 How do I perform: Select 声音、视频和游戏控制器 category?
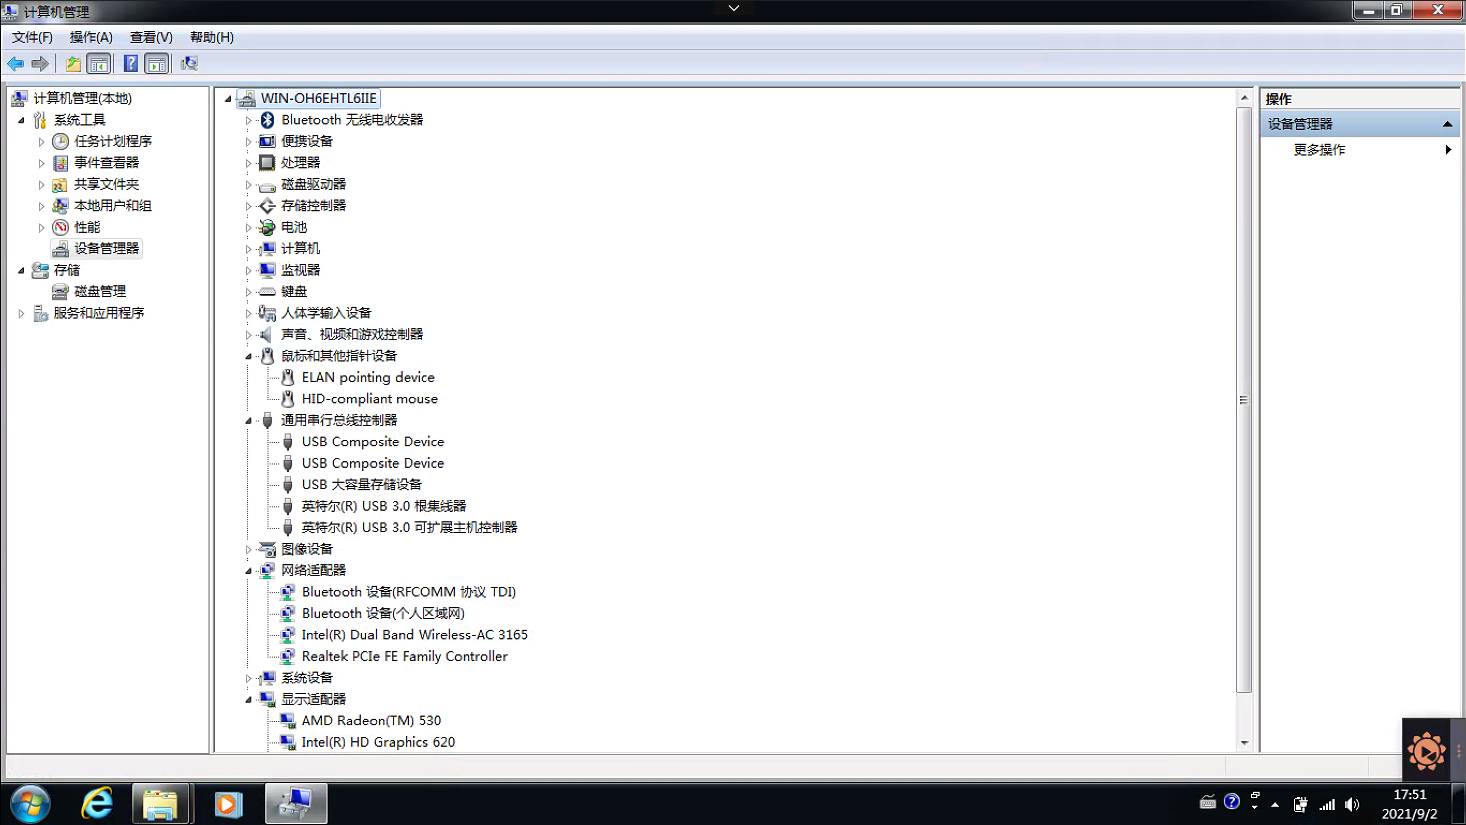click(x=352, y=335)
